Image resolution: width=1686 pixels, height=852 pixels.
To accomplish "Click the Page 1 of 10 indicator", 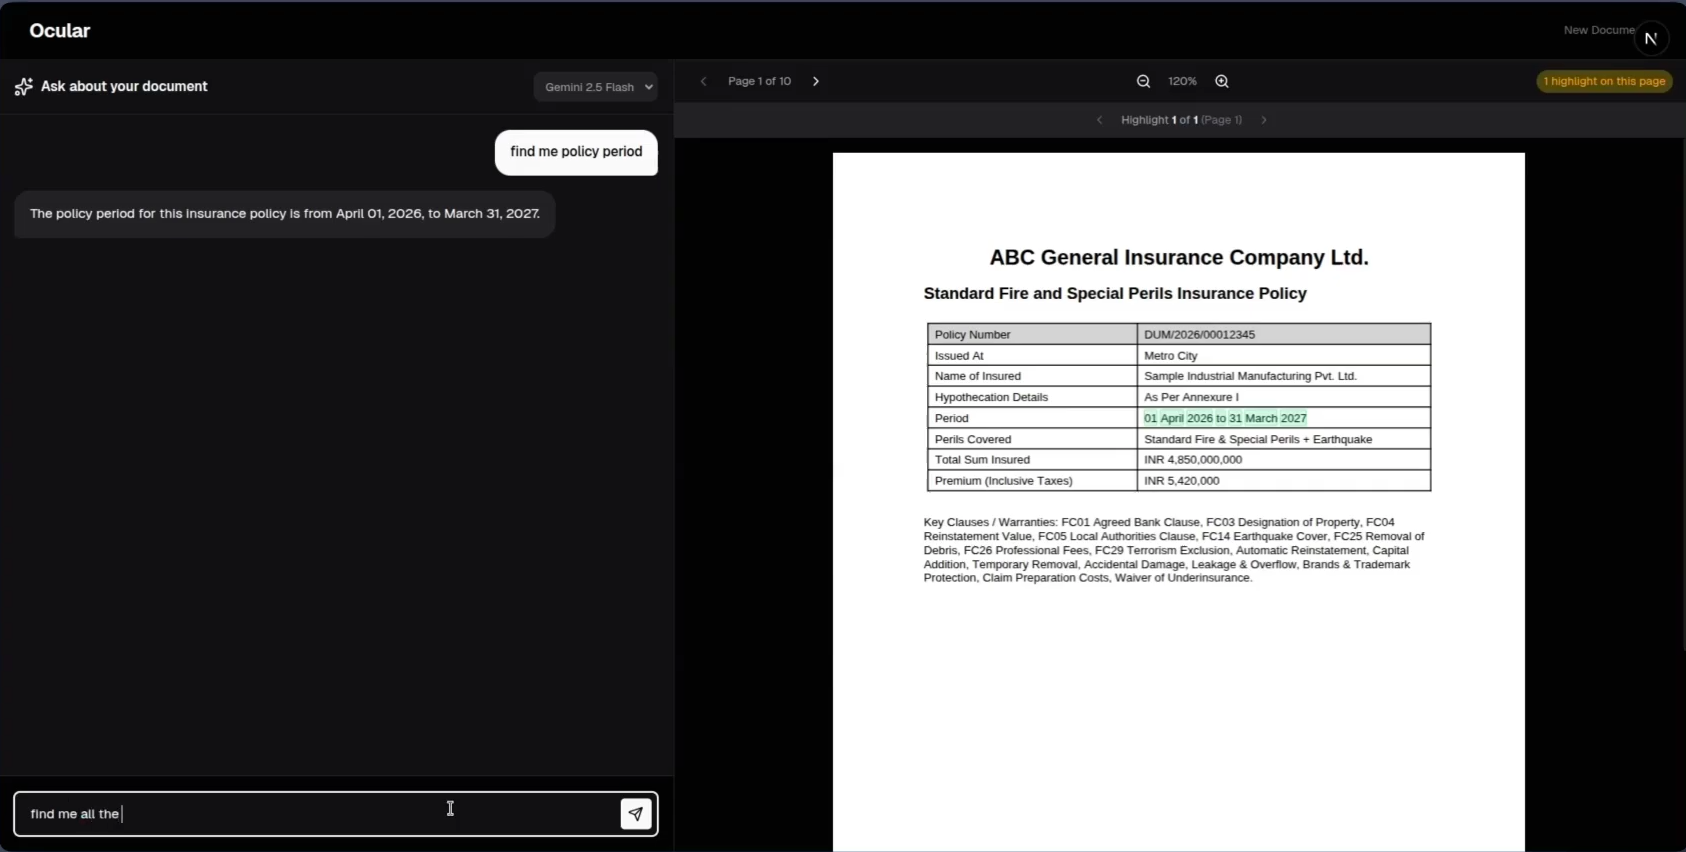I will (759, 81).
